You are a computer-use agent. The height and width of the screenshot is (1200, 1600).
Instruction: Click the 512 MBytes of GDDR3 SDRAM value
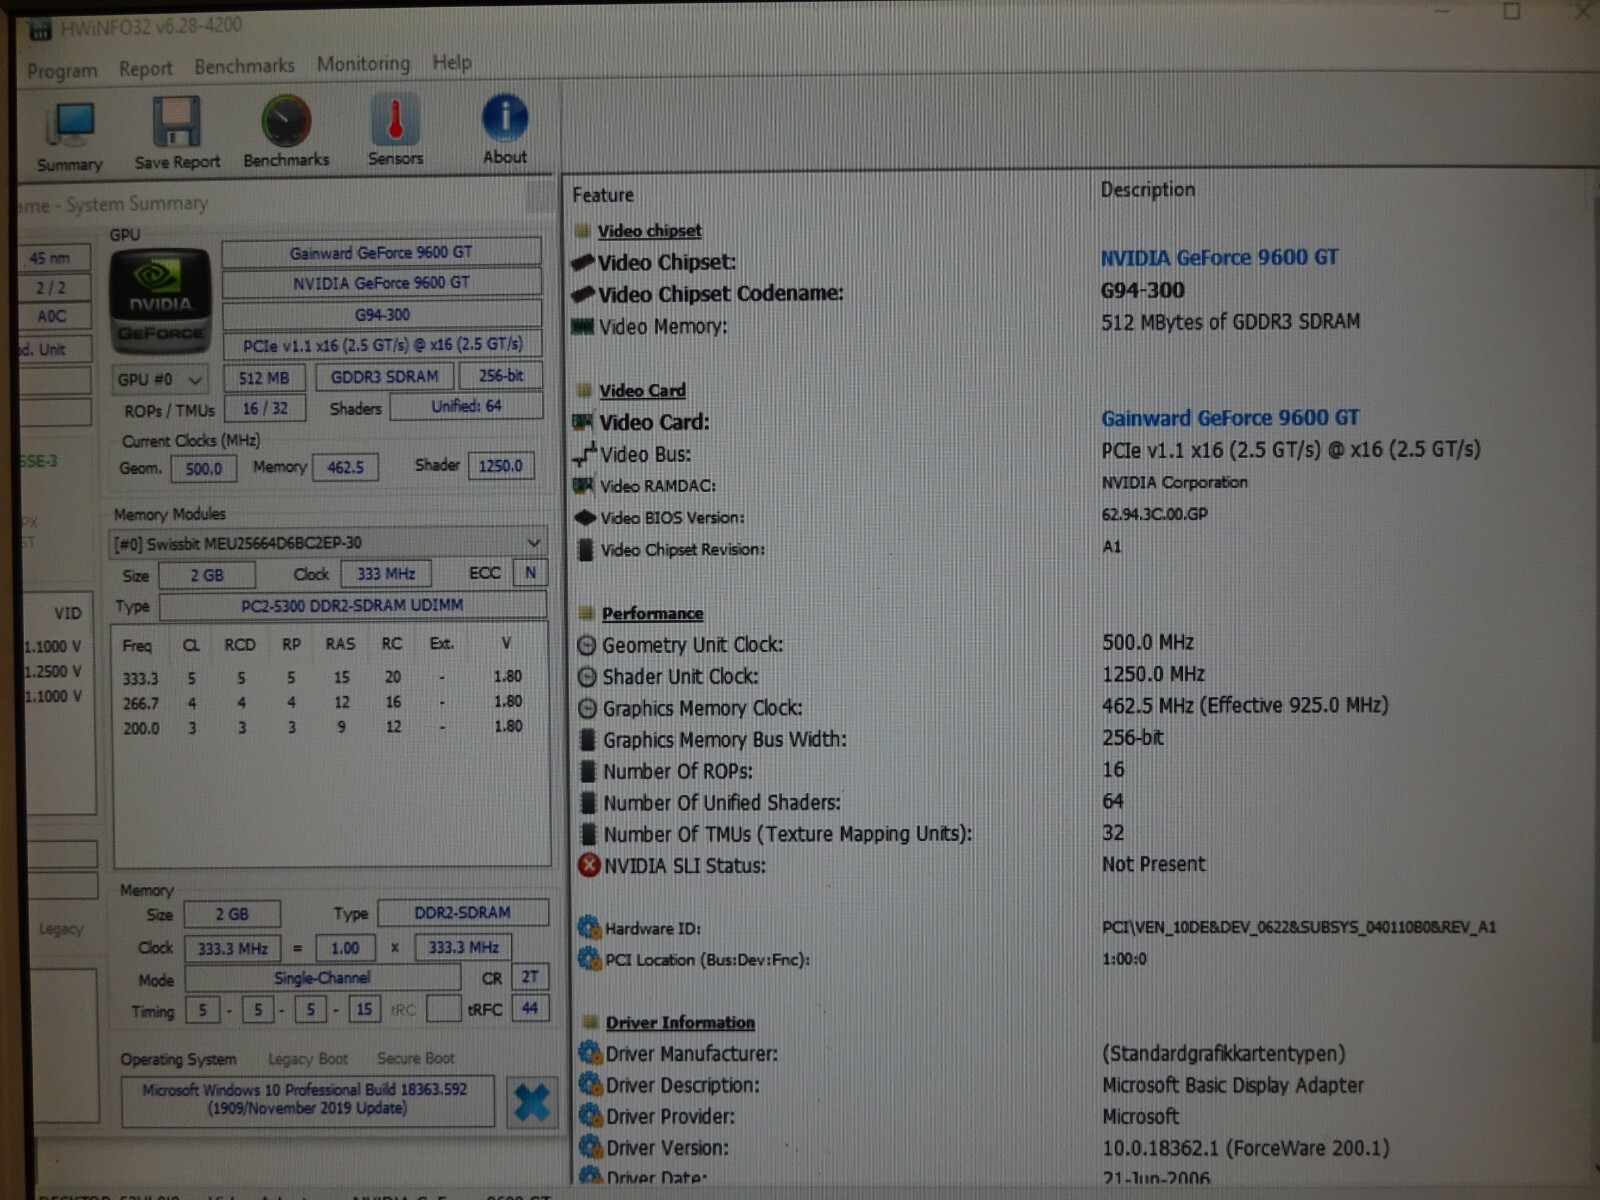tap(1230, 322)
